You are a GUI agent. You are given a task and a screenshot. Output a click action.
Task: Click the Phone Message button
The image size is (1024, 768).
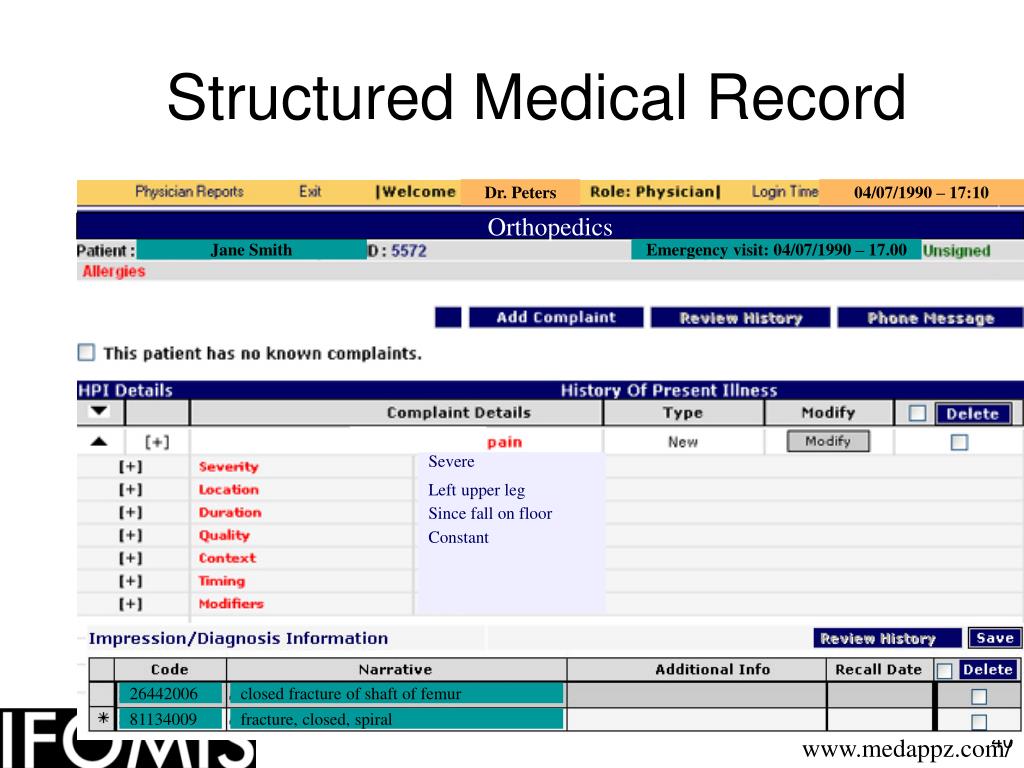click(x=930, y=317)
